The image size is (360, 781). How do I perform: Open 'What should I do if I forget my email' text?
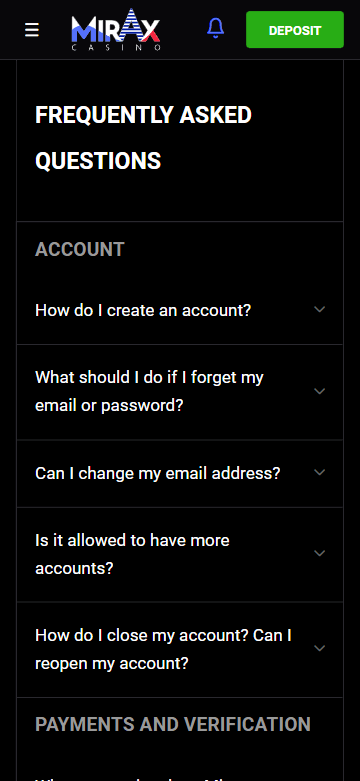pyautogui.click(x=149, y=391)
